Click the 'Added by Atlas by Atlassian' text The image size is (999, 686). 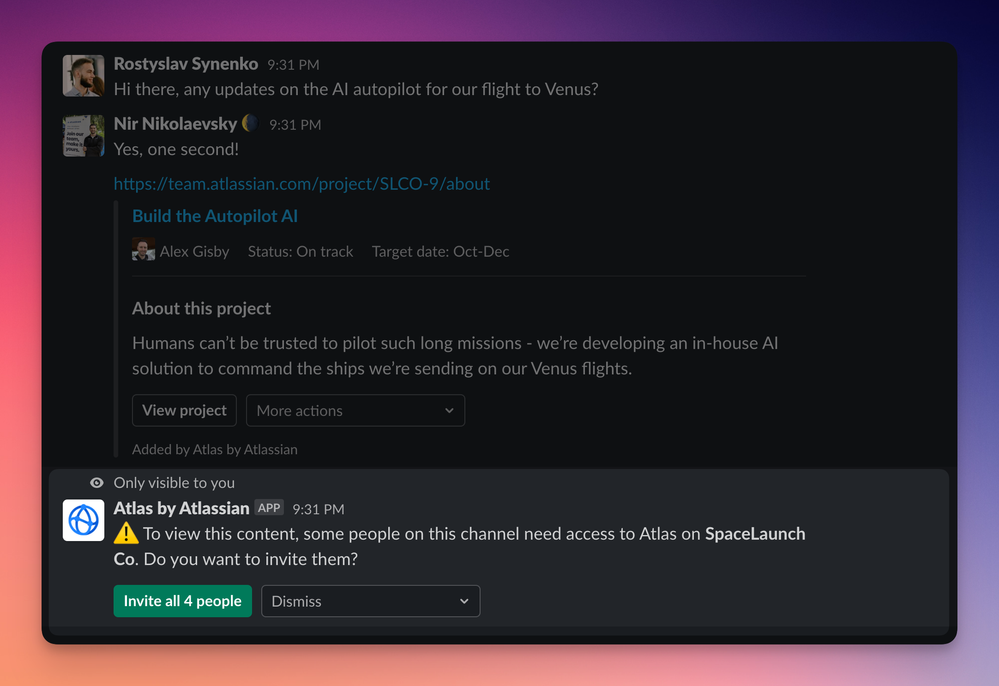tap(214, 449)
